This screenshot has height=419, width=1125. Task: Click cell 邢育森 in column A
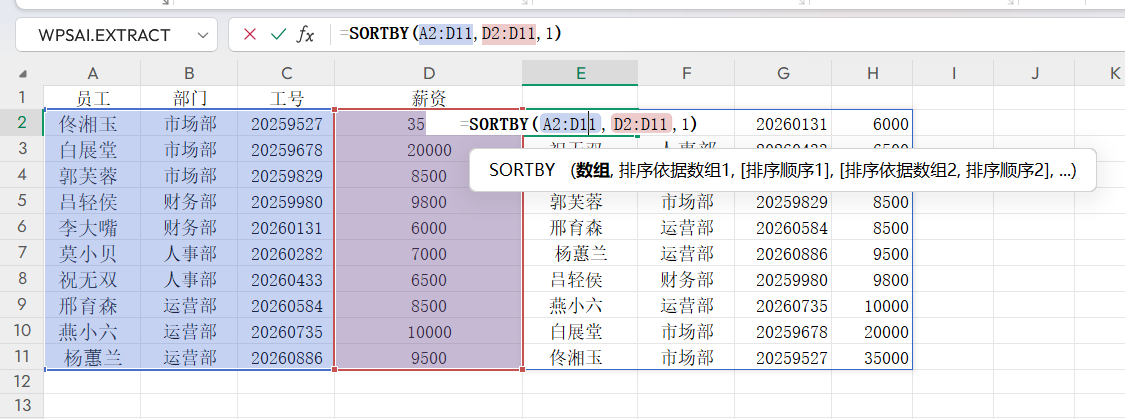pos(93,306)
